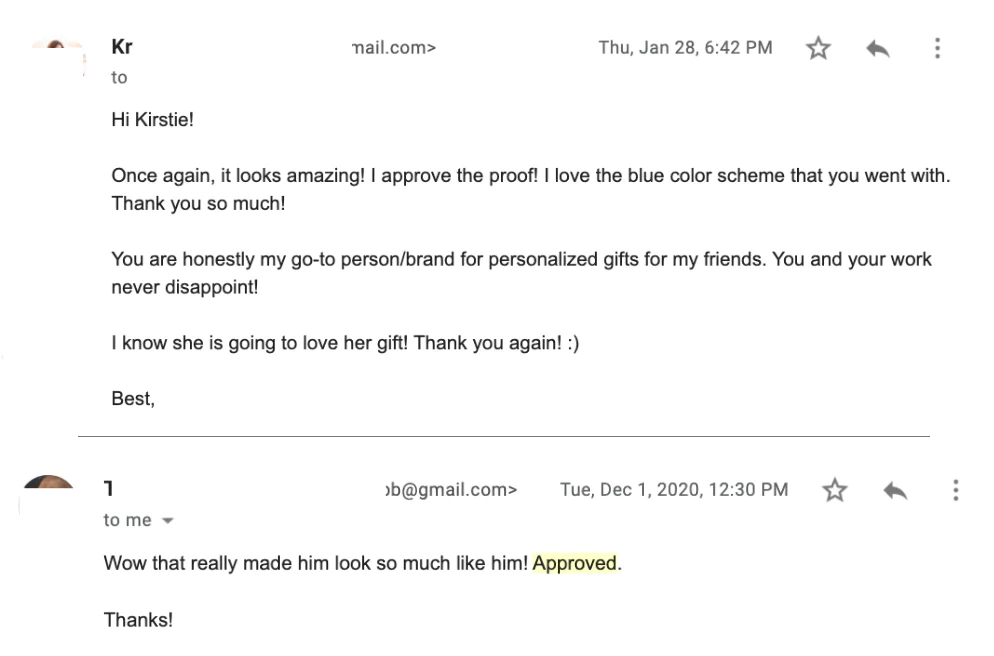Click the "Thanks!" line in second email
This screenshot has width=994, height=656.
pos(138,620)
